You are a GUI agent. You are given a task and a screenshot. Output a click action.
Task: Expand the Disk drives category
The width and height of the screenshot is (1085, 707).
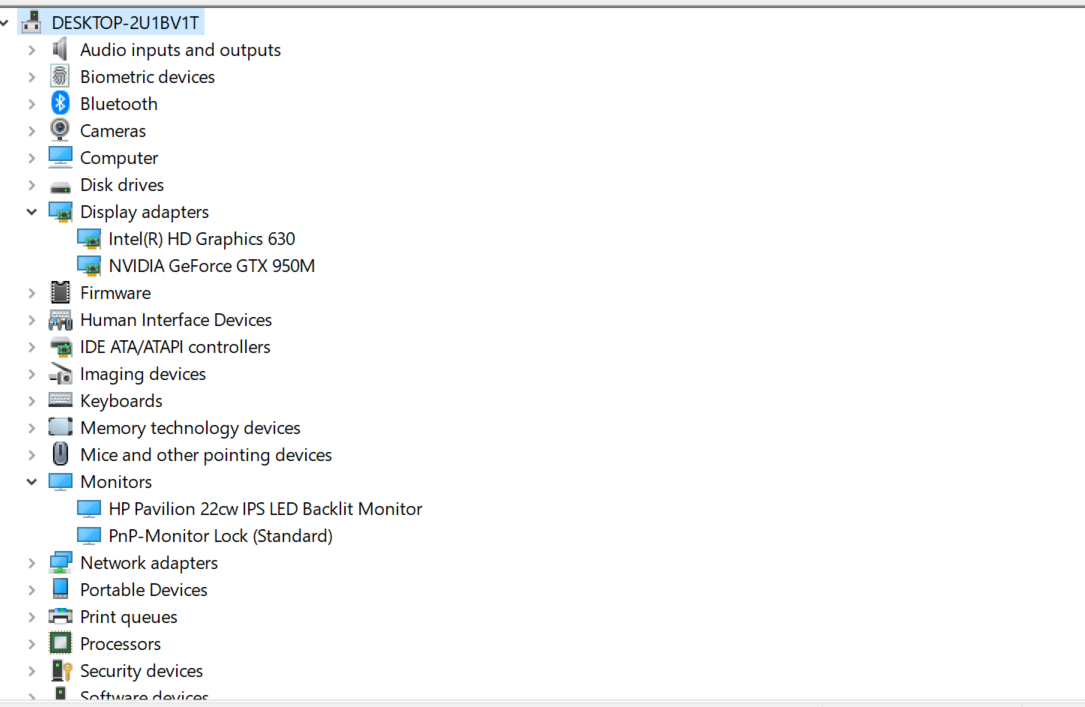coord(32,185)
